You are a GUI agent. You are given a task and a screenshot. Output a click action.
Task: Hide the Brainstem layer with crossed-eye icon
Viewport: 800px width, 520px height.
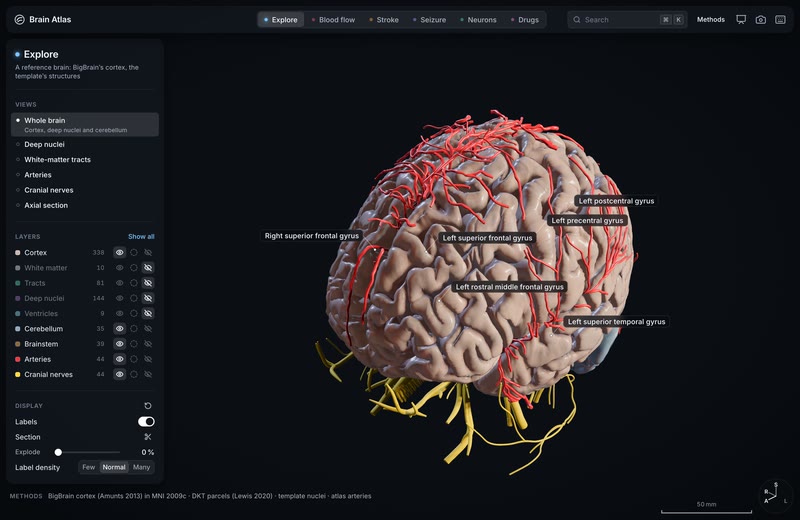[148, 344]
